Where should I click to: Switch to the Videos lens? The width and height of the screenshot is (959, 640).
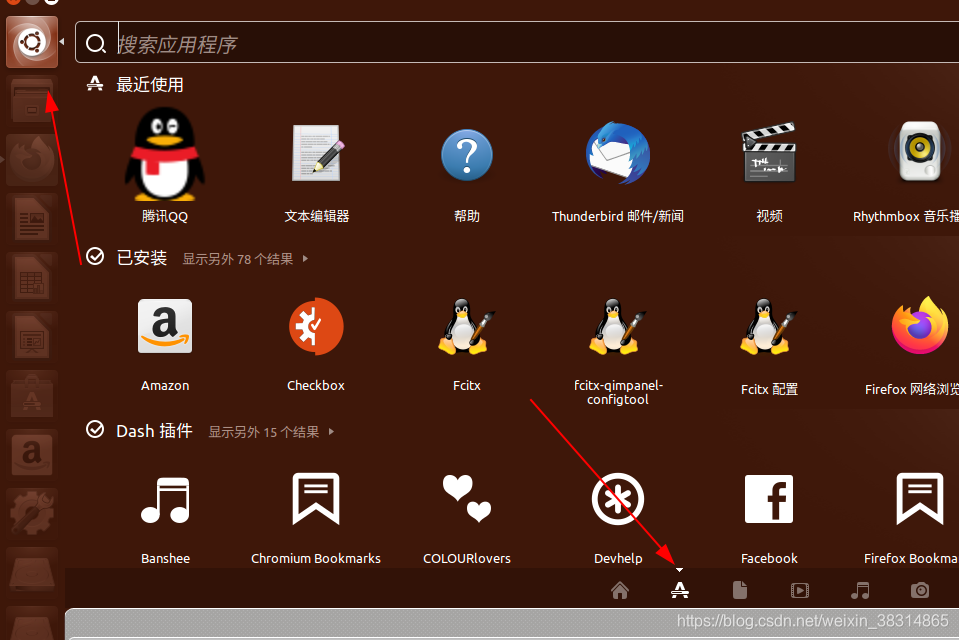click(799, 590)
